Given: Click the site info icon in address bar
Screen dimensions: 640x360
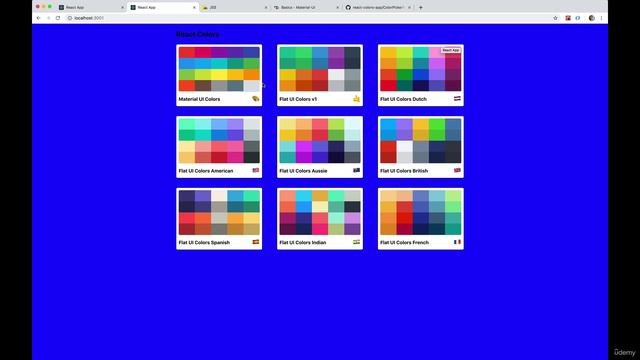Looking at the screenshot, I should tap(69, 18).
